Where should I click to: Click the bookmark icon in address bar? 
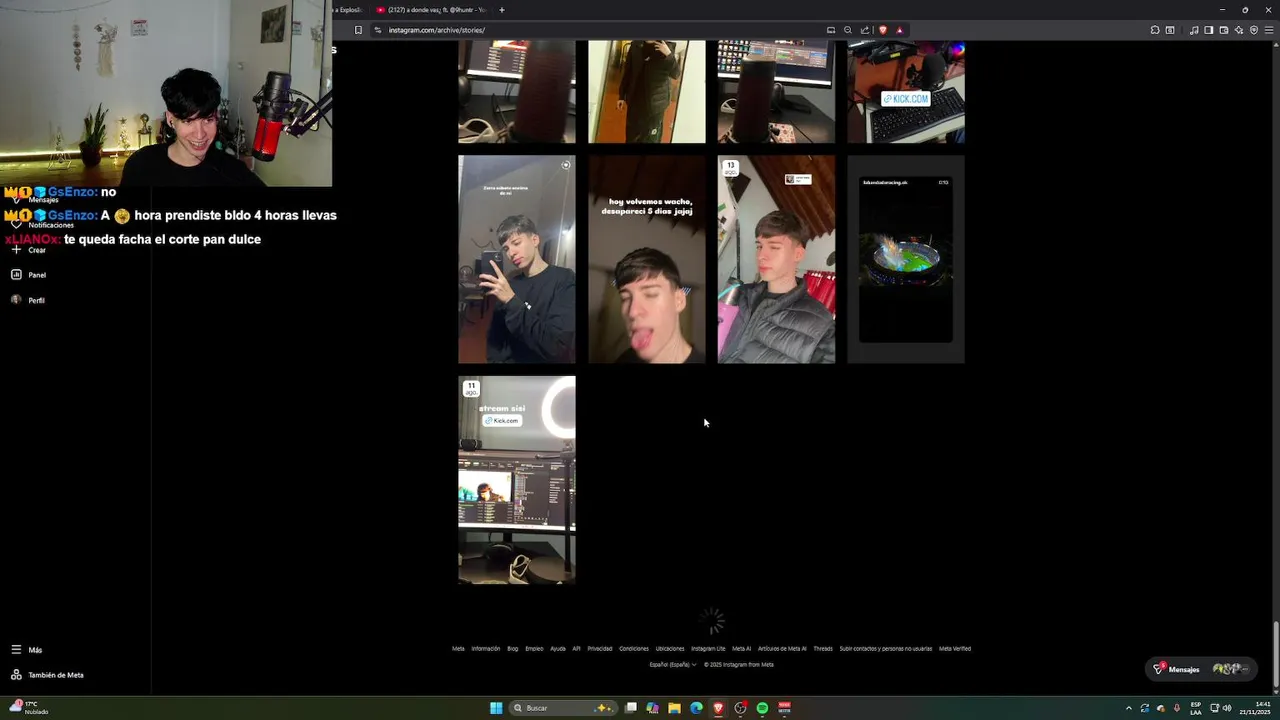[358, 30]
